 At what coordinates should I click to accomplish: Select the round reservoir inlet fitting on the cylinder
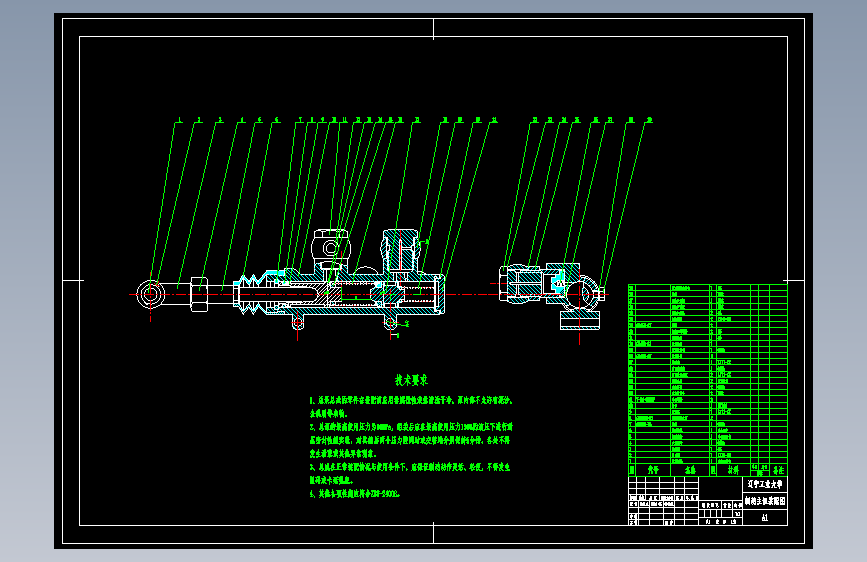[331, 247]
